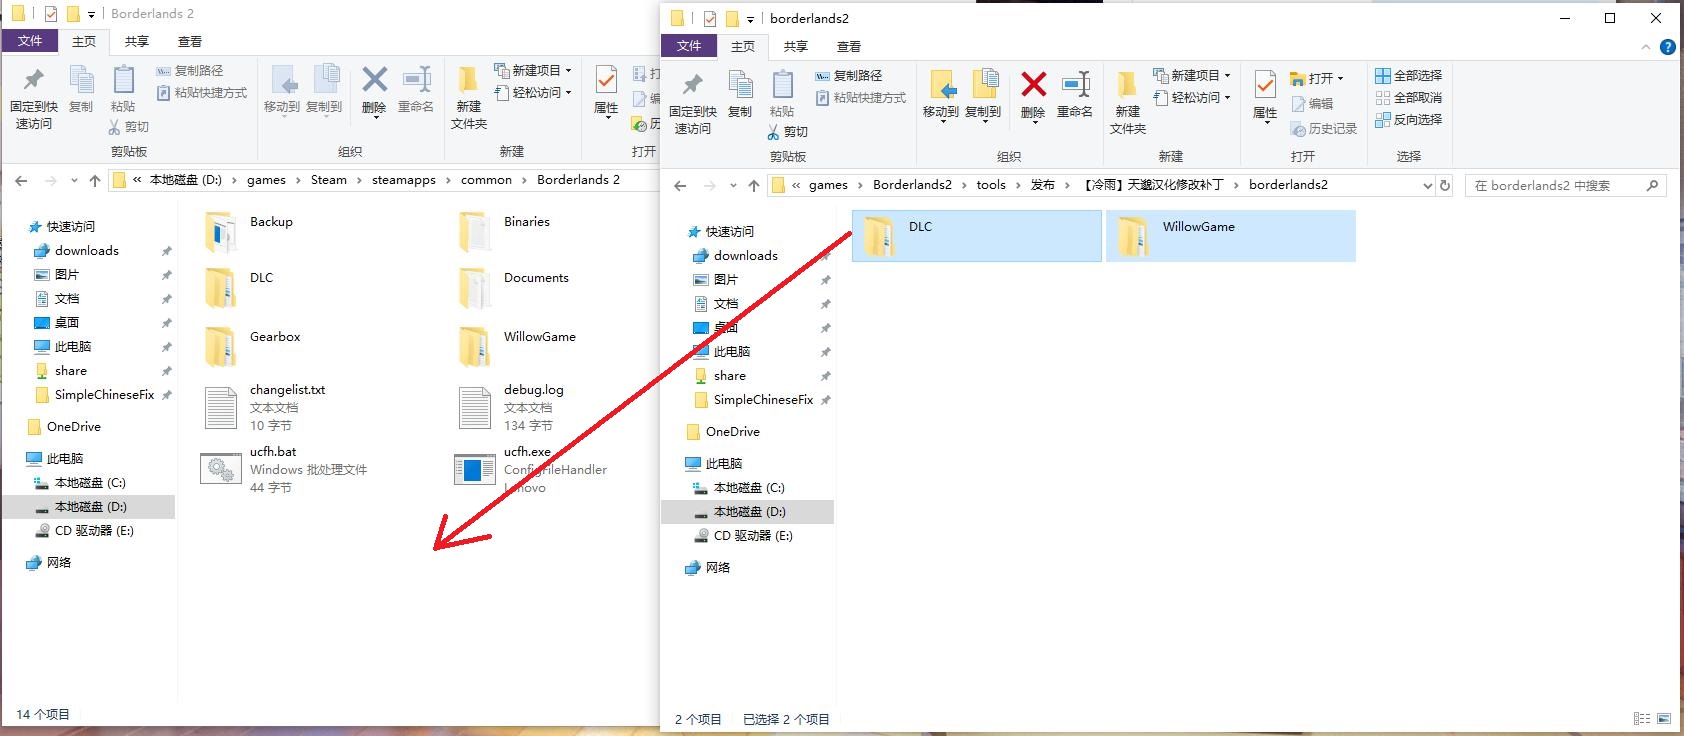Open Share (共享) tab in Borderlands 2 window
1684x736 pixels.
click(137, 41)
